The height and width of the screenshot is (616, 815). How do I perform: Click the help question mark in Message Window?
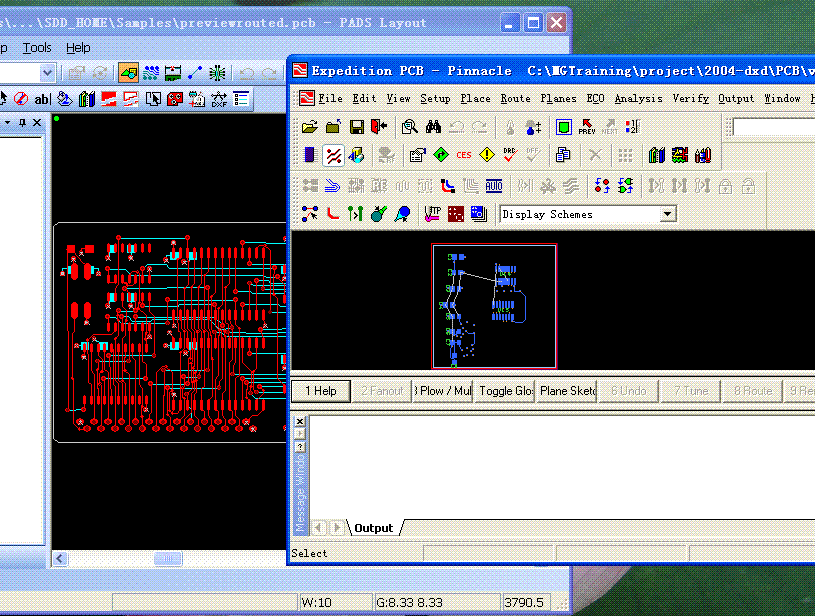pos(300,447)
